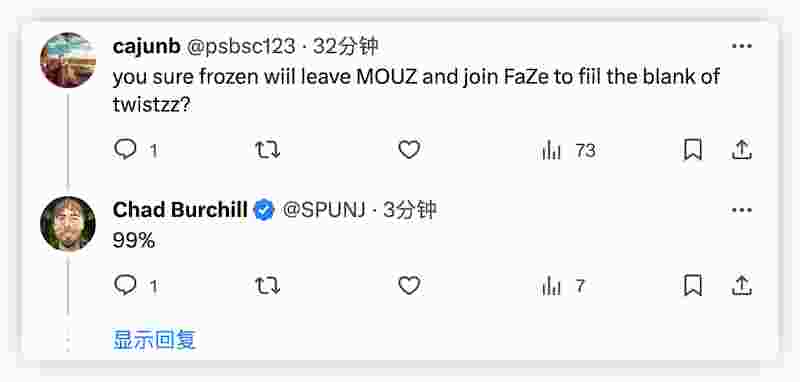
Task: Open cajunb's profile picture
Action: tap(68, 60)
